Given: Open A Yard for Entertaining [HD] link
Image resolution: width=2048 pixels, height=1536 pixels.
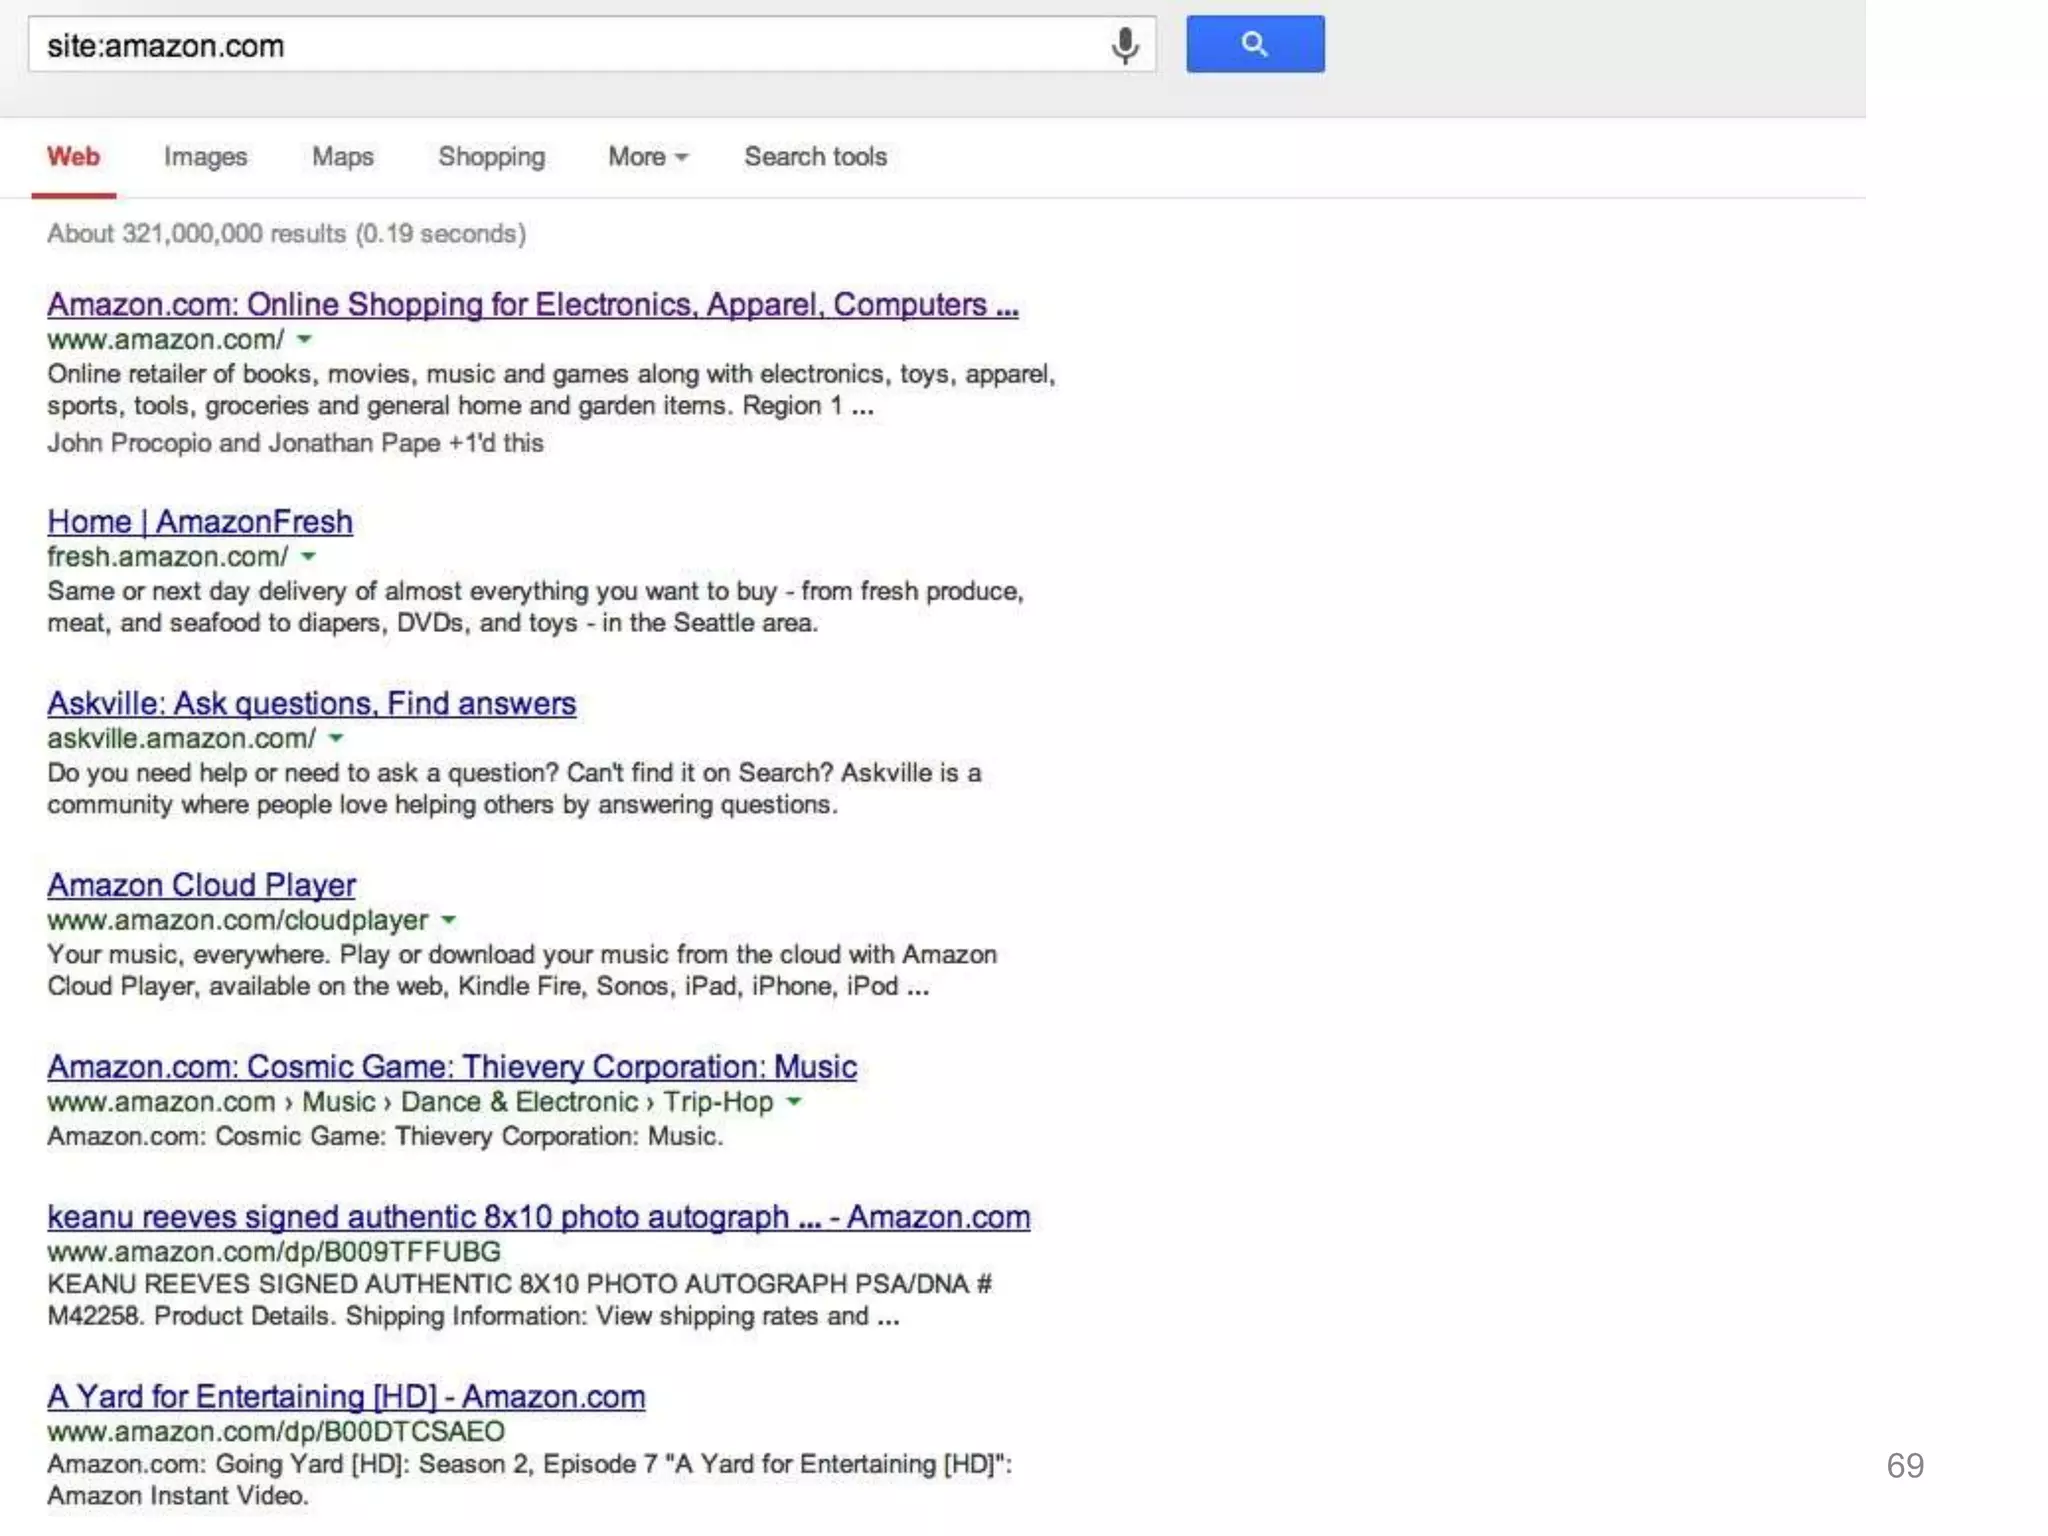Looking at the screenshot, I should click(346, 1397).
